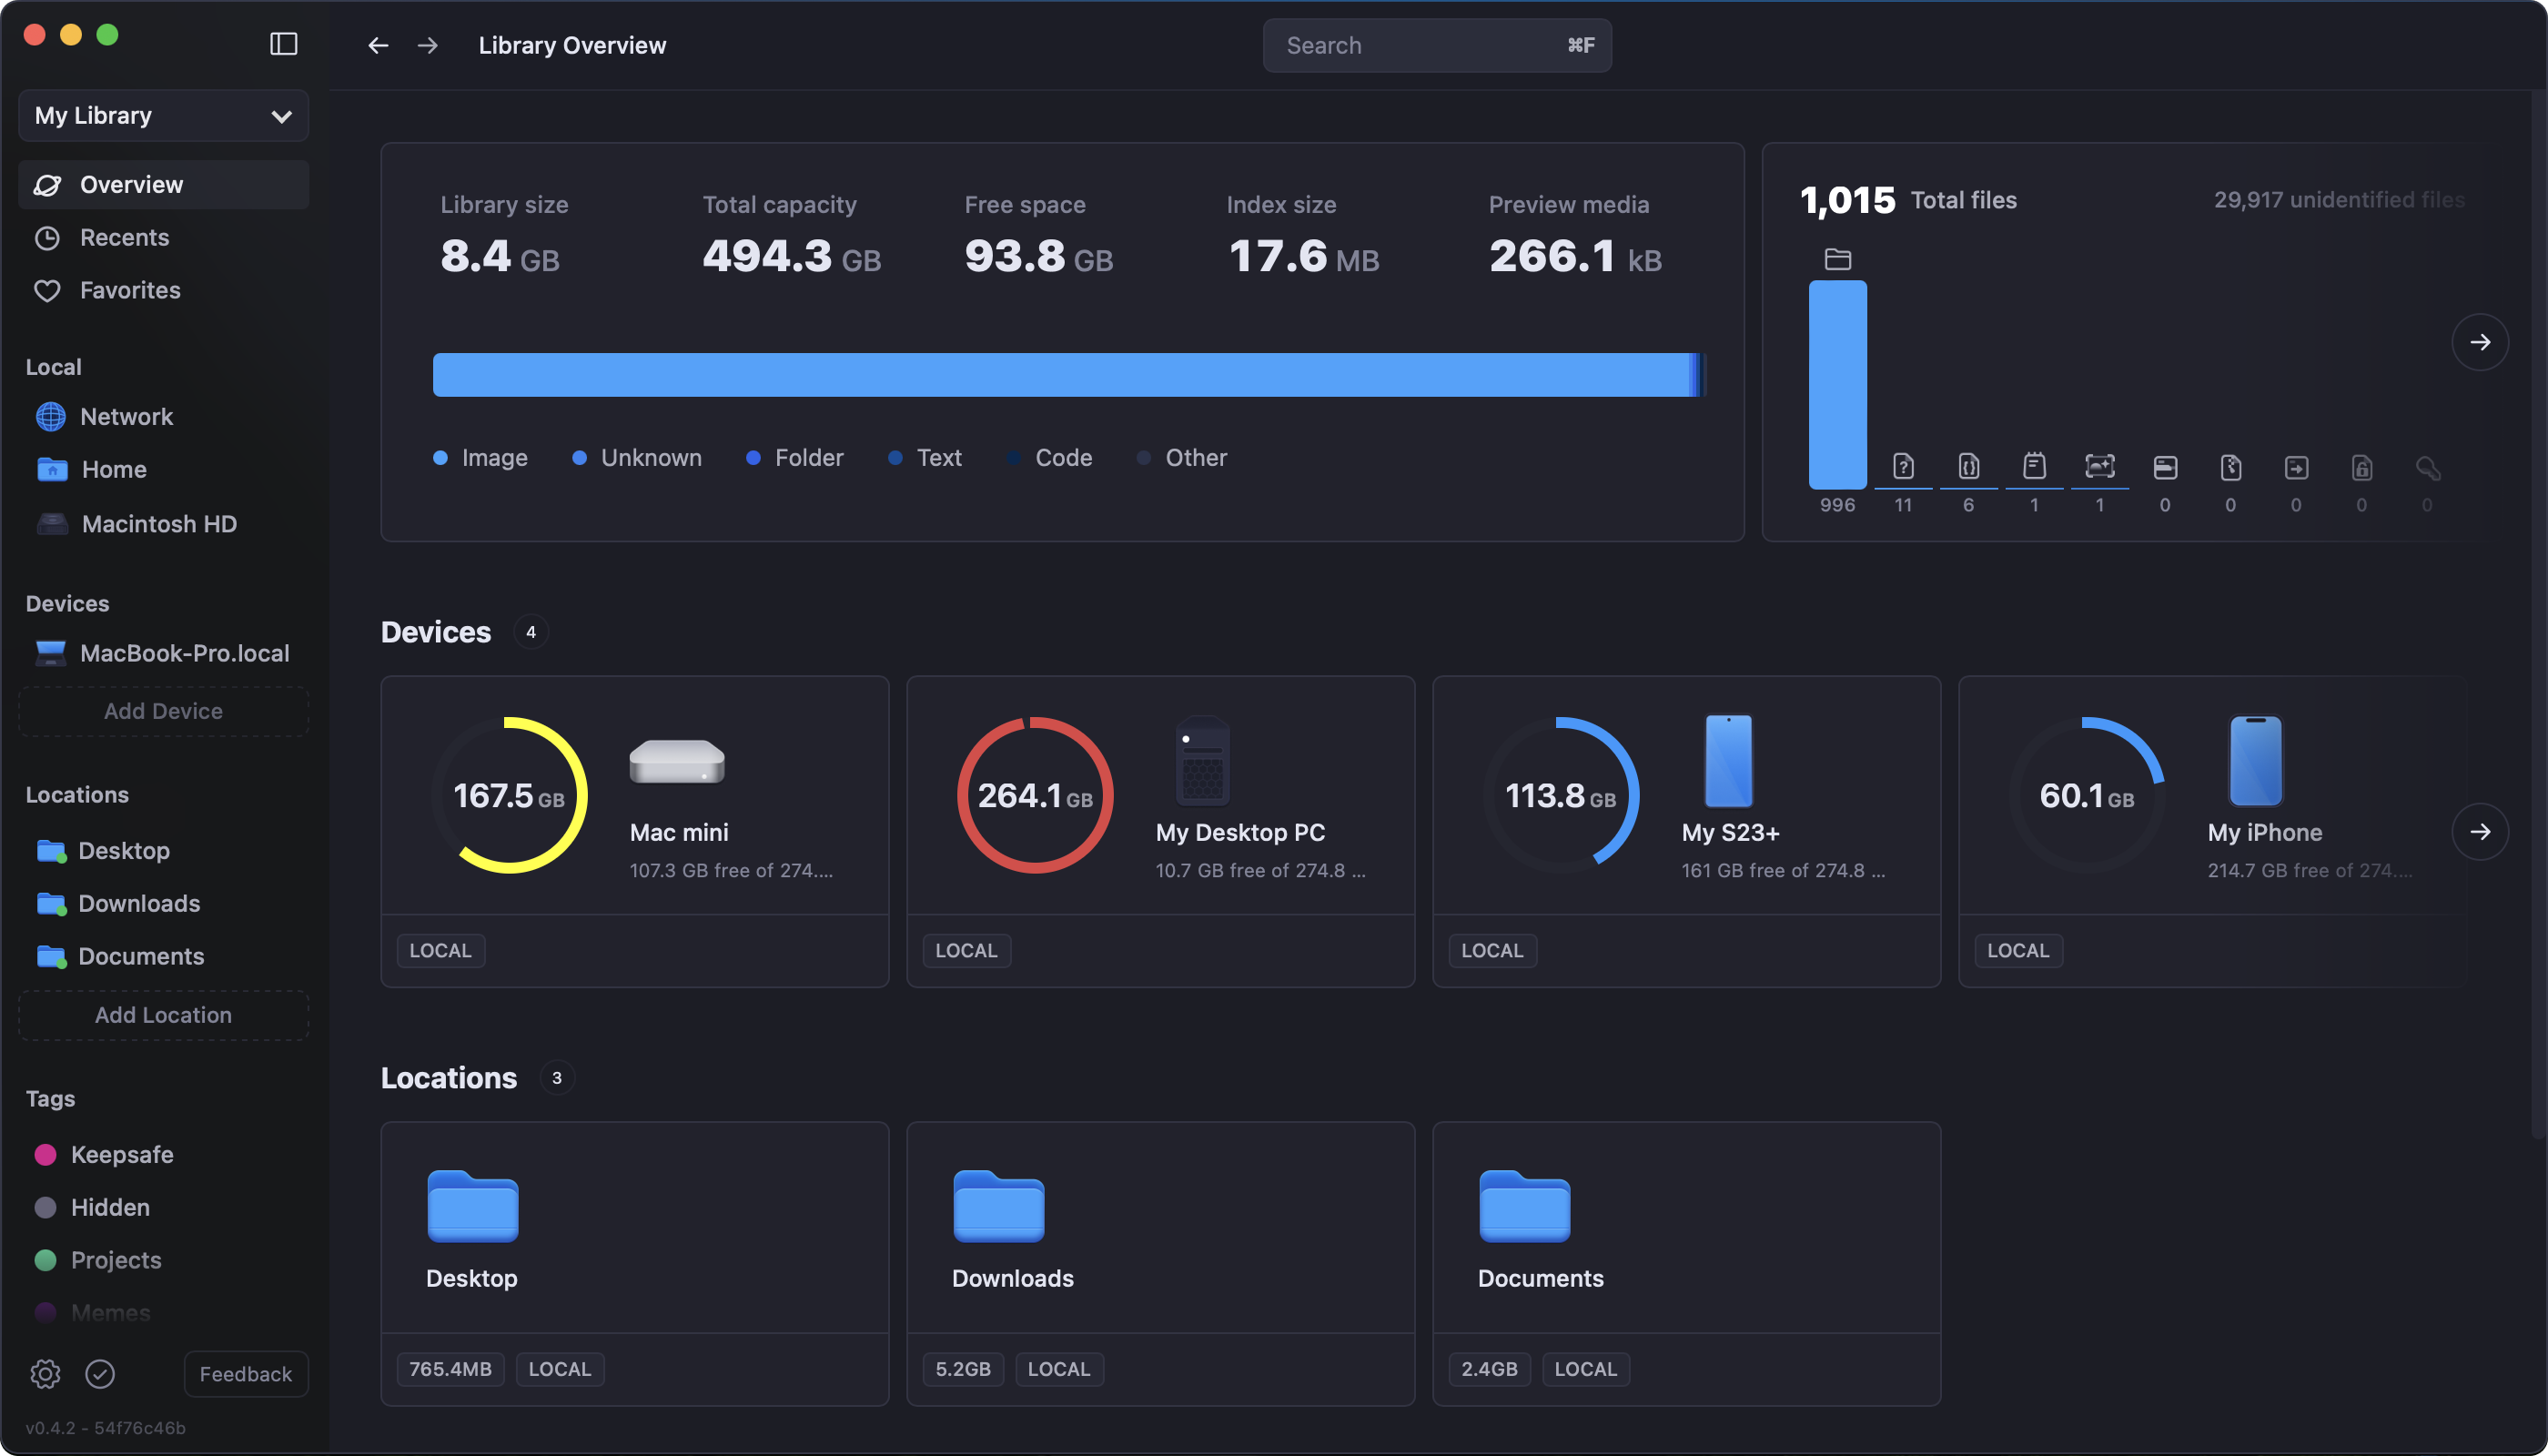Click the back navigation arrow
The image size is (2548, 1456).
point(378,45)
